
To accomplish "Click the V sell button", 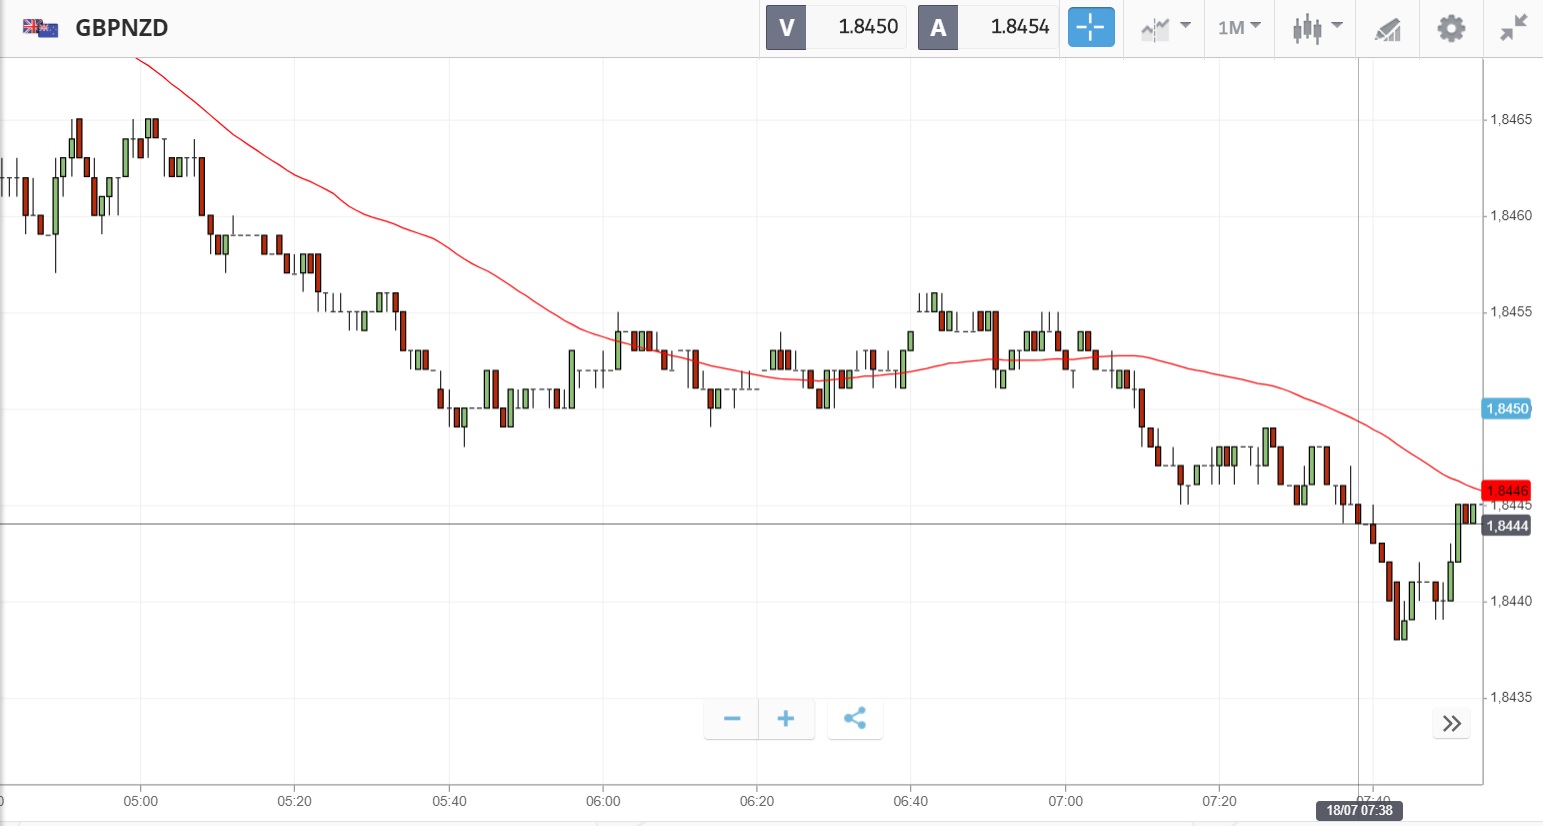I will [x=786, y=28].
